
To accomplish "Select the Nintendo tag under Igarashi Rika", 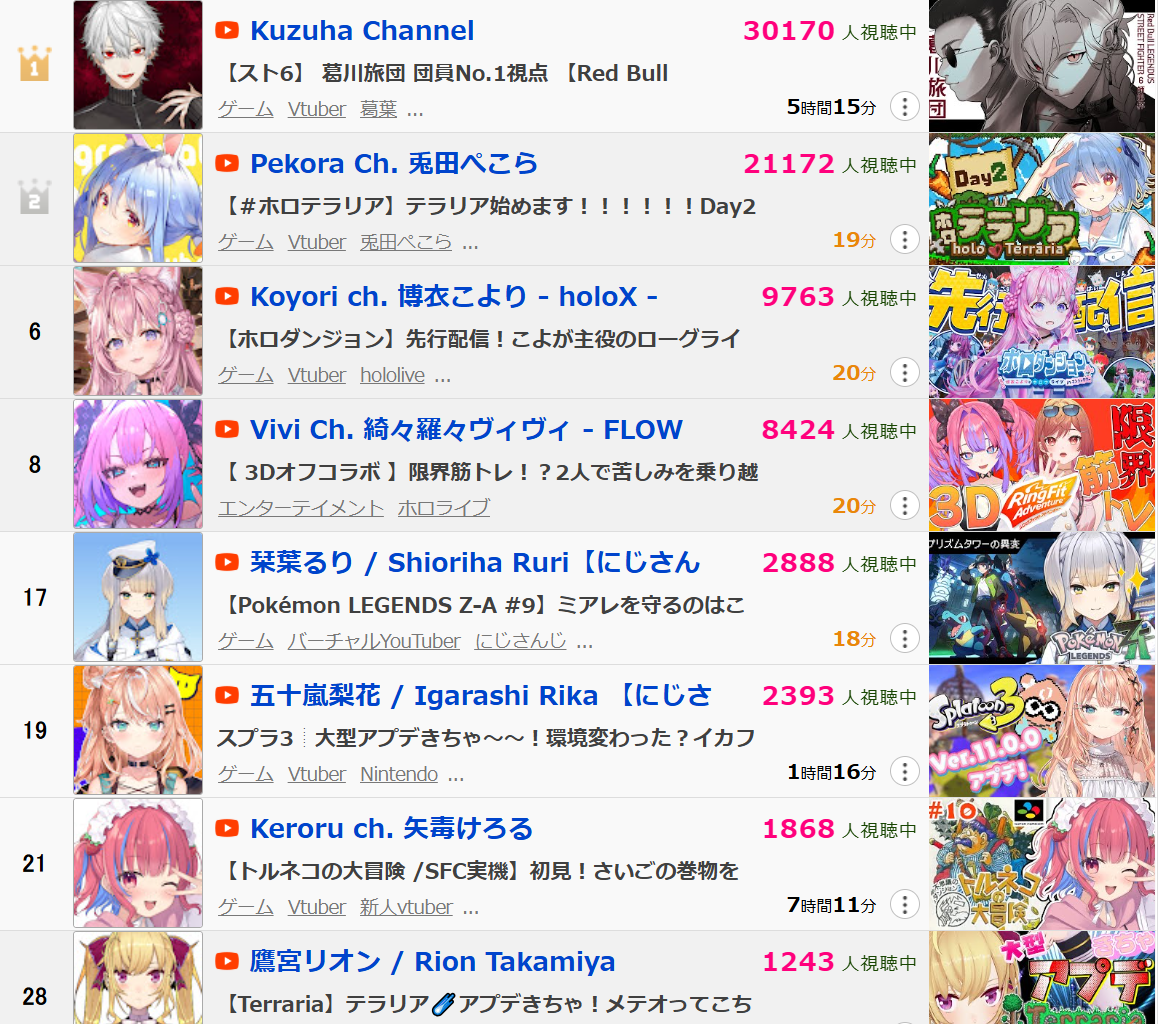I will (399, 774).
